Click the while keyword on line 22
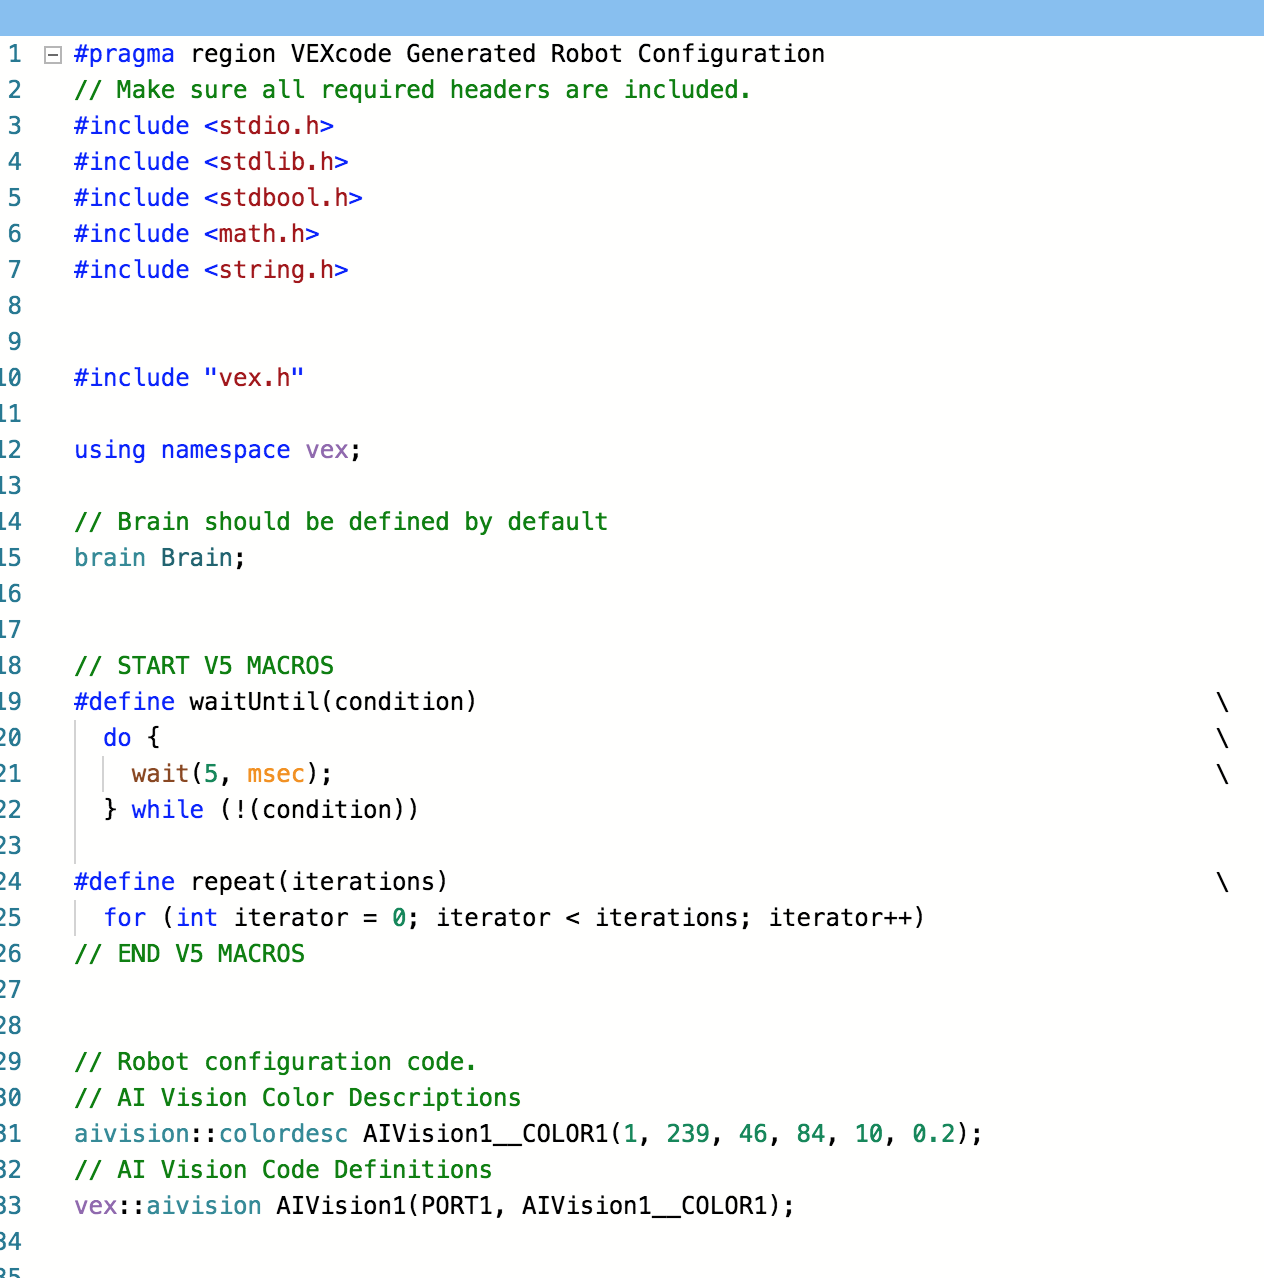This screenshot has height=1278, width=1264. click(167, 810)
